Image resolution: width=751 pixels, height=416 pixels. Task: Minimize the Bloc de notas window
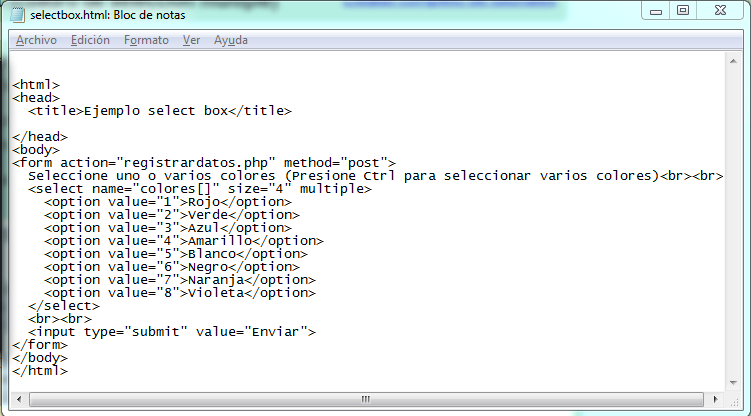click(656, 11)
